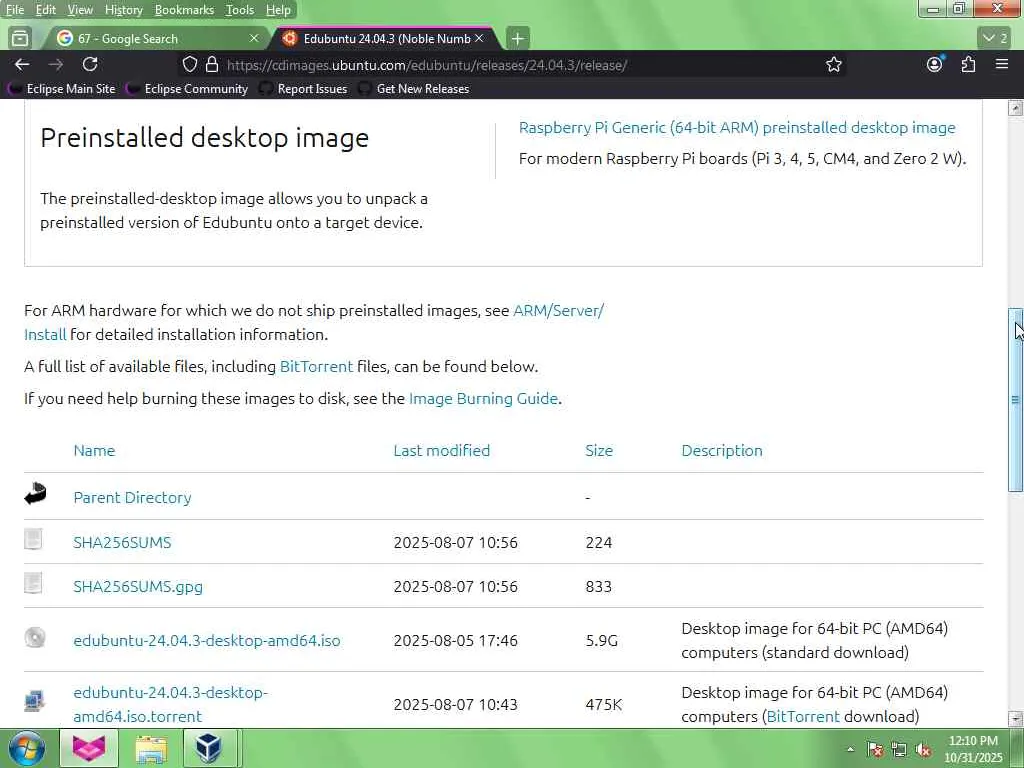The image size is (1024, 768).
Task: Download the SHA256SUMS file
Action: click(x=122, y=543)
